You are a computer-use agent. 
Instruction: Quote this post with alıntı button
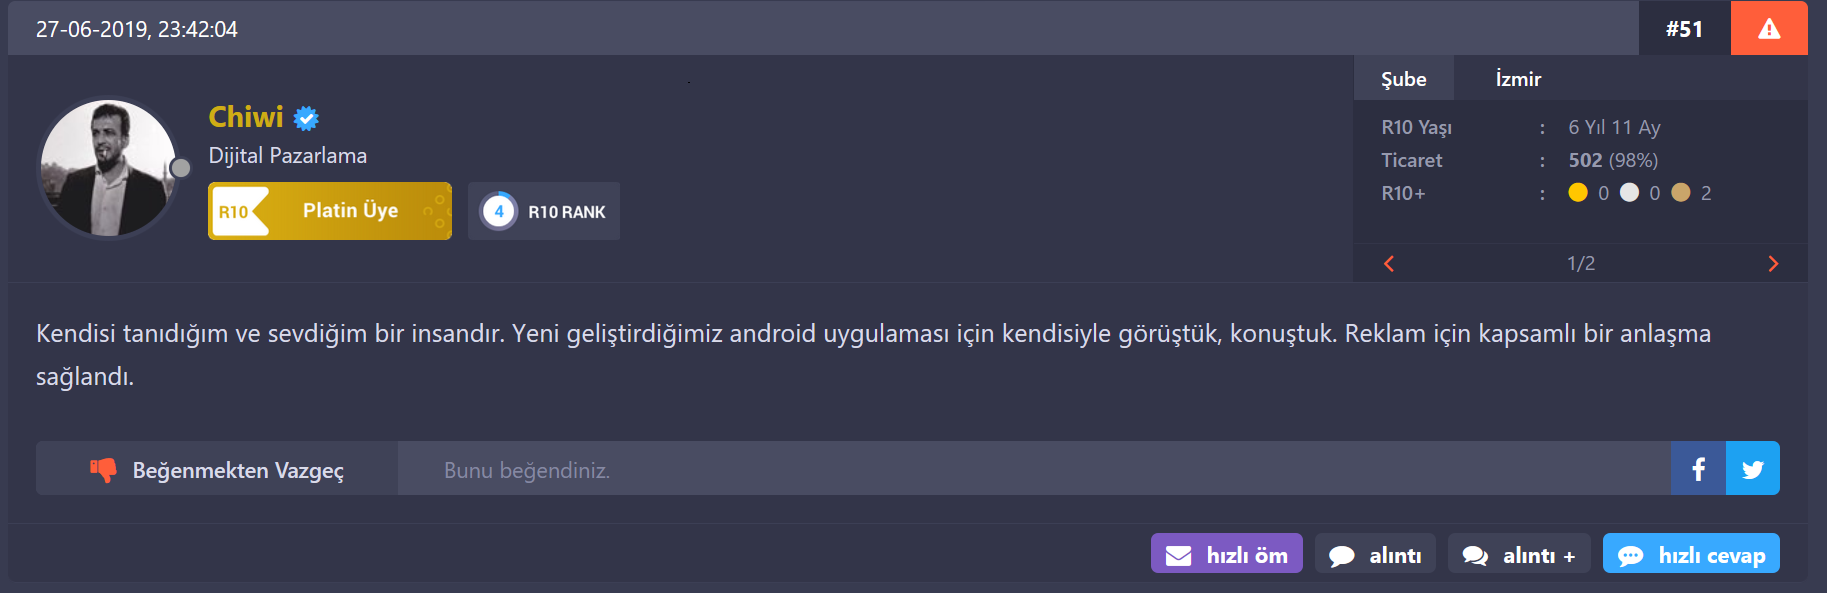tap(1375, 554)
